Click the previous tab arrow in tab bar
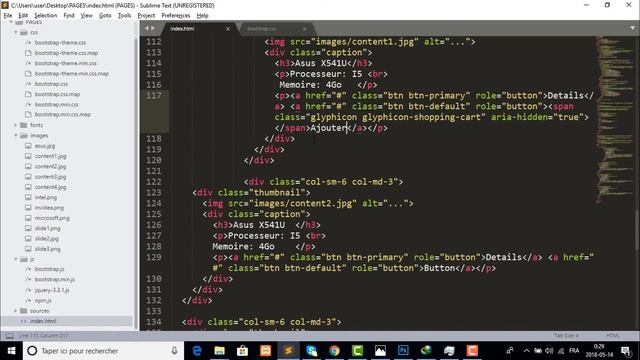 (x=147, y=28)
